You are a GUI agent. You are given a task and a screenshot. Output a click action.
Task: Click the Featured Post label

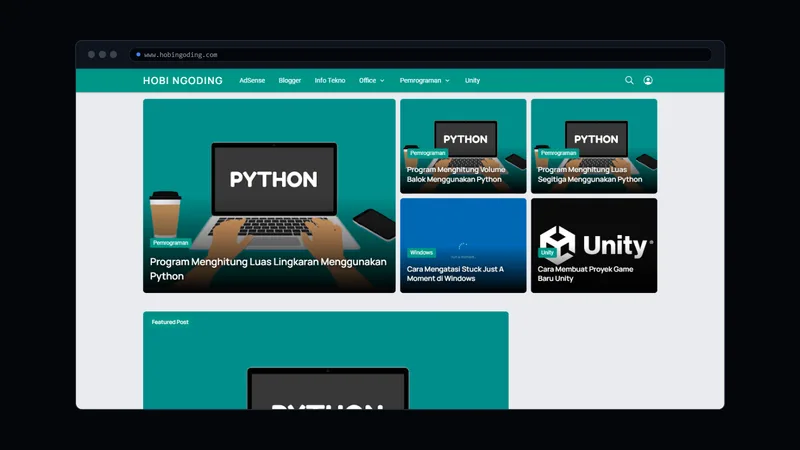tap(170, 322)
